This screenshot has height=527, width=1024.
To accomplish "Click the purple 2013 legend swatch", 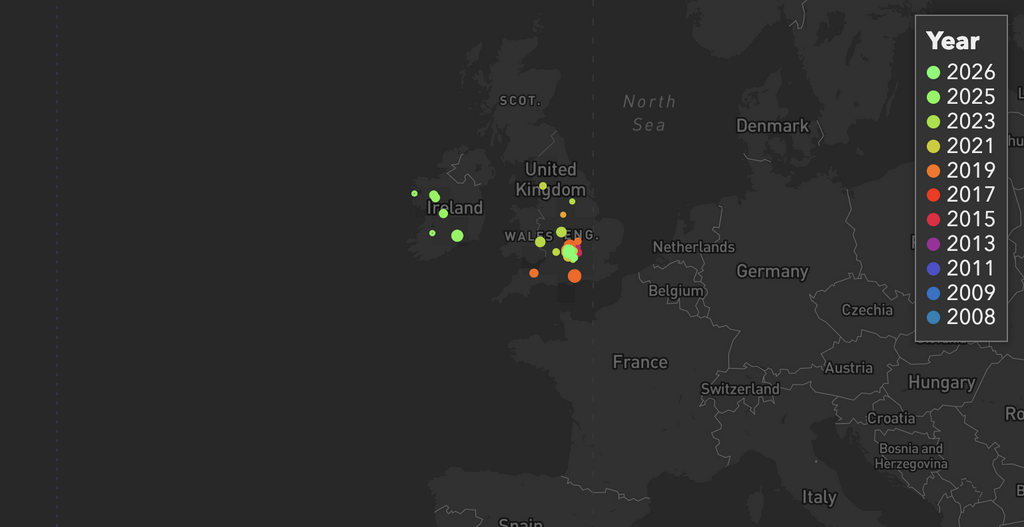I will pos(933,244).
